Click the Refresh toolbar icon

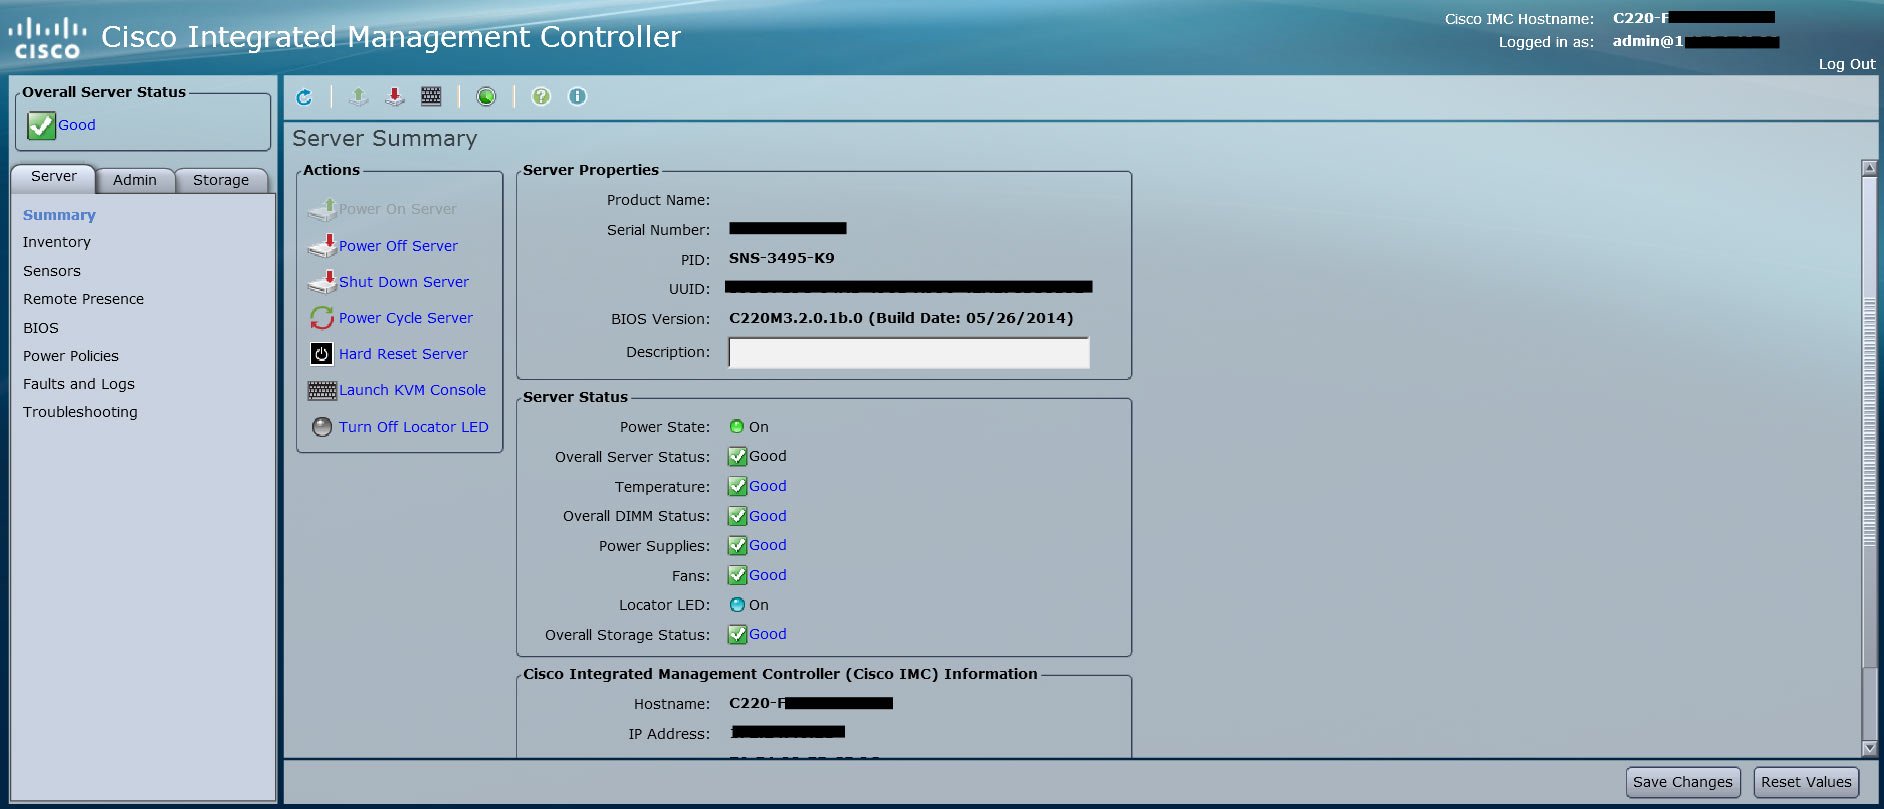tap(304, 97)
